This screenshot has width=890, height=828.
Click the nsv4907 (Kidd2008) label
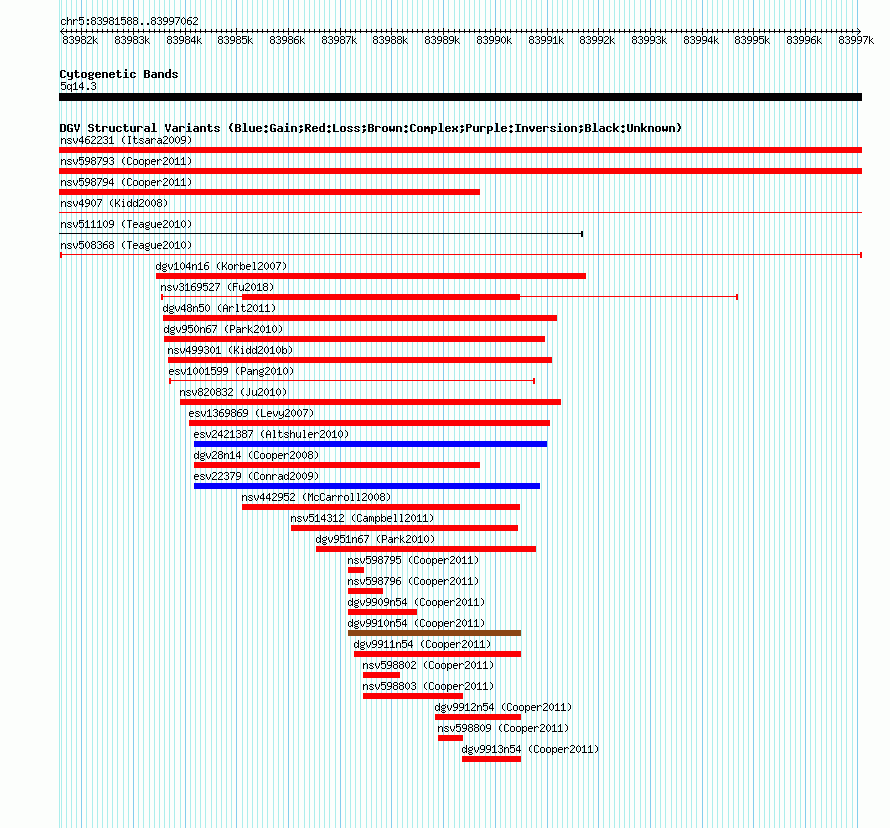[114, 203]
